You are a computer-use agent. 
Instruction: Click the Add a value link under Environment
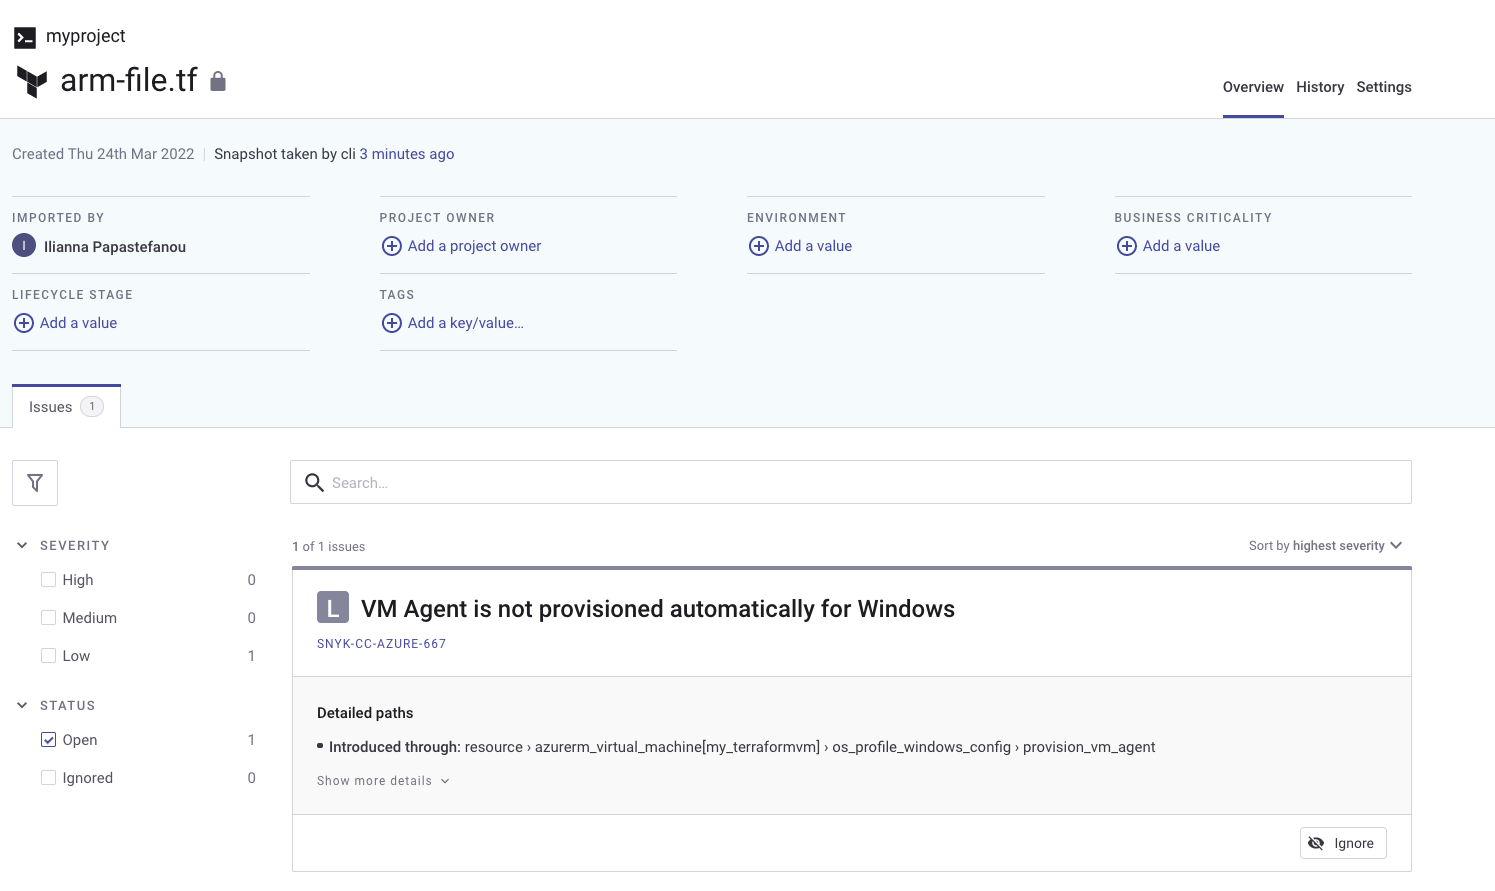[813, 246]
